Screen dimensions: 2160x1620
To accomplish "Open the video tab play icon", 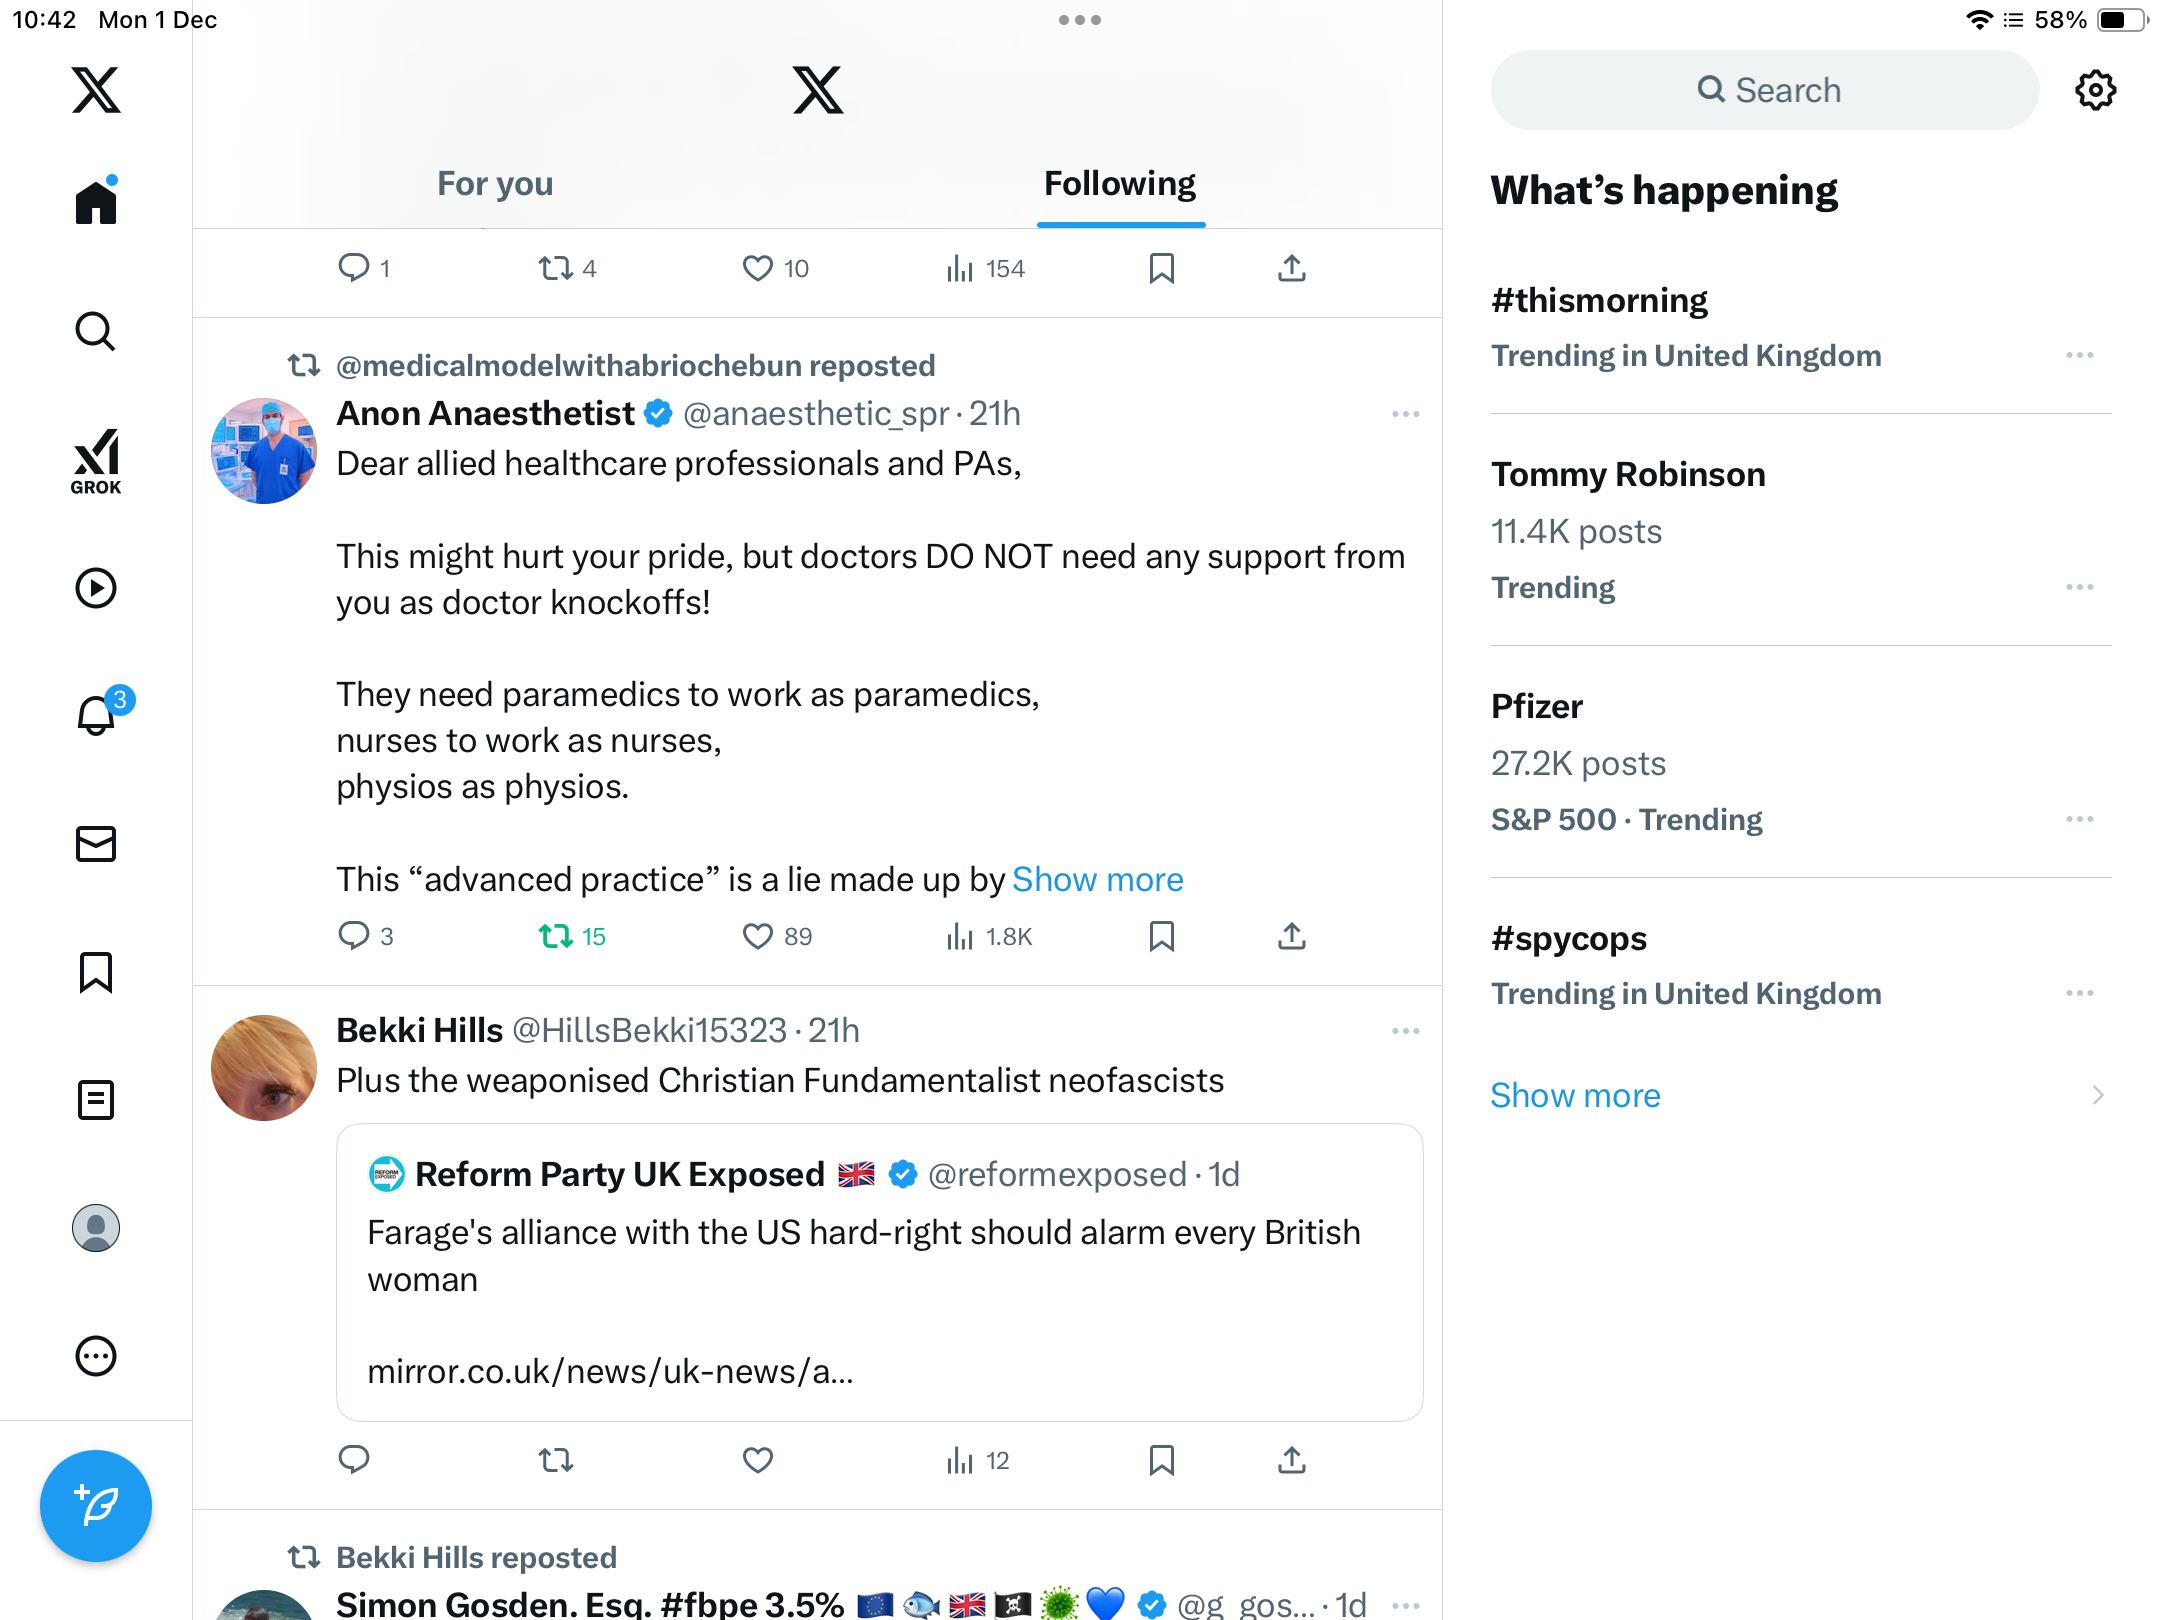I will coord(96,588).
